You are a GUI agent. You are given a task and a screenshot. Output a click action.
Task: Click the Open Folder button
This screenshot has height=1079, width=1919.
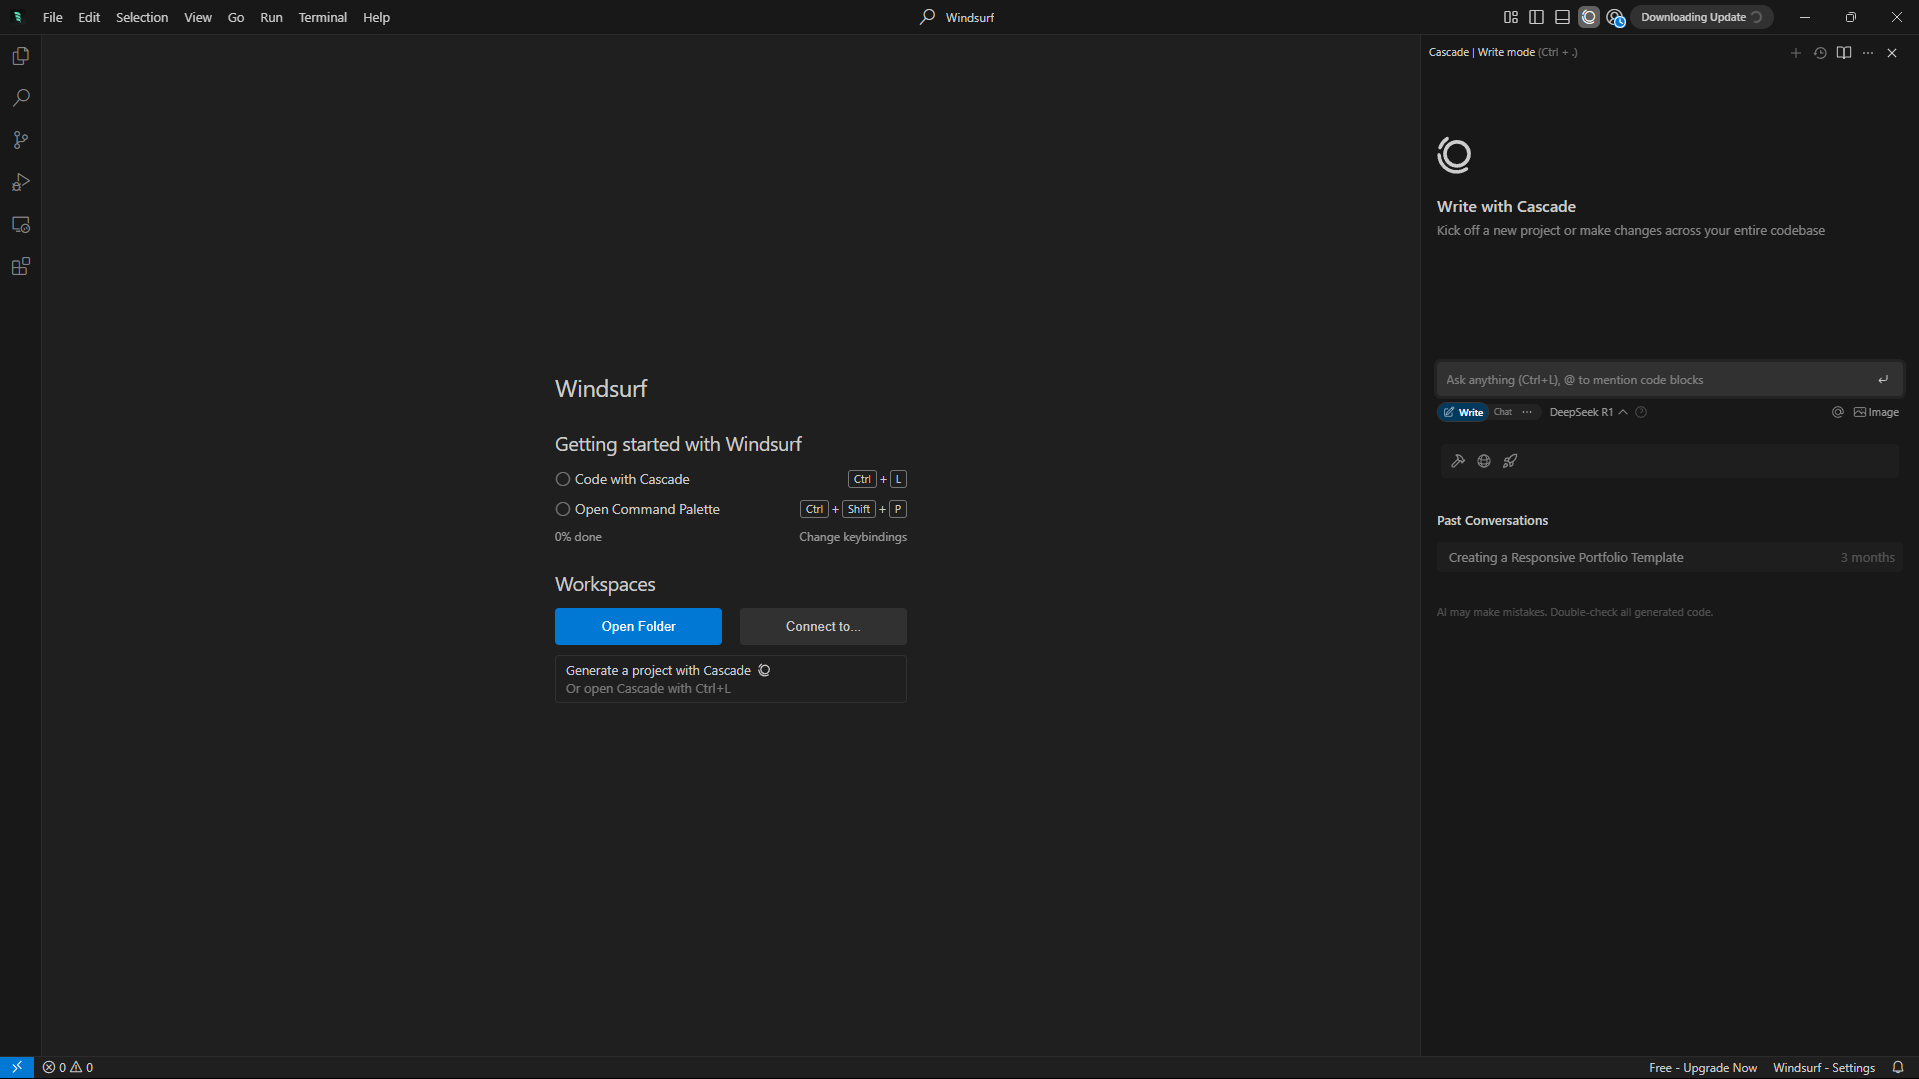638,626
